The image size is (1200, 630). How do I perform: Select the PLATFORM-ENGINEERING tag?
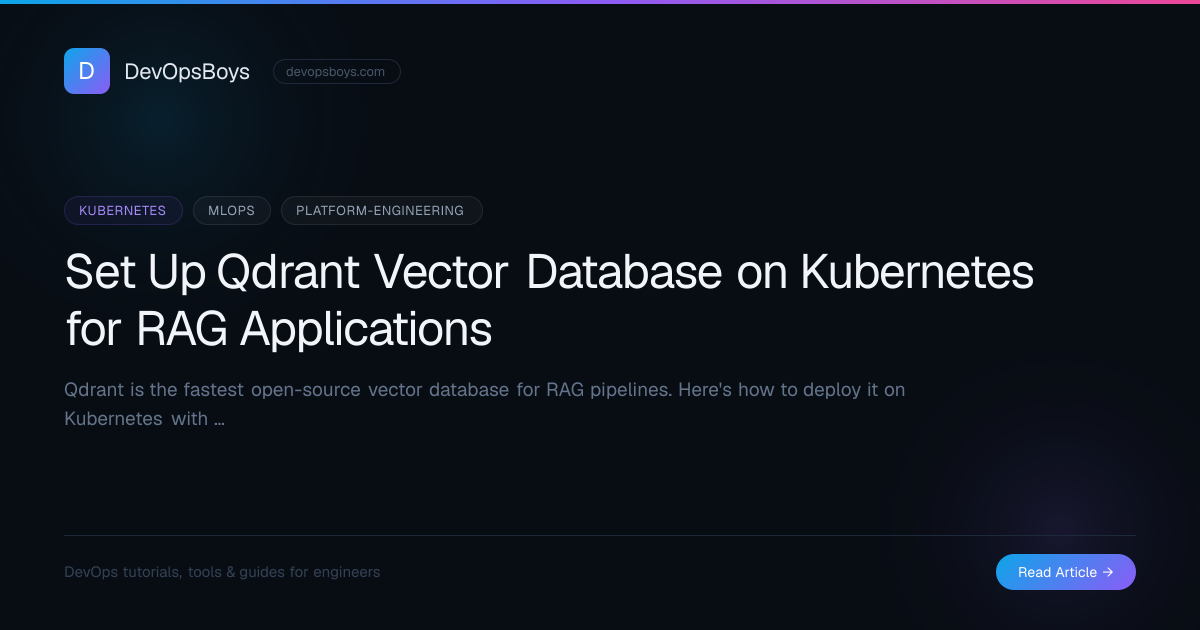click(x=382, y=211)
